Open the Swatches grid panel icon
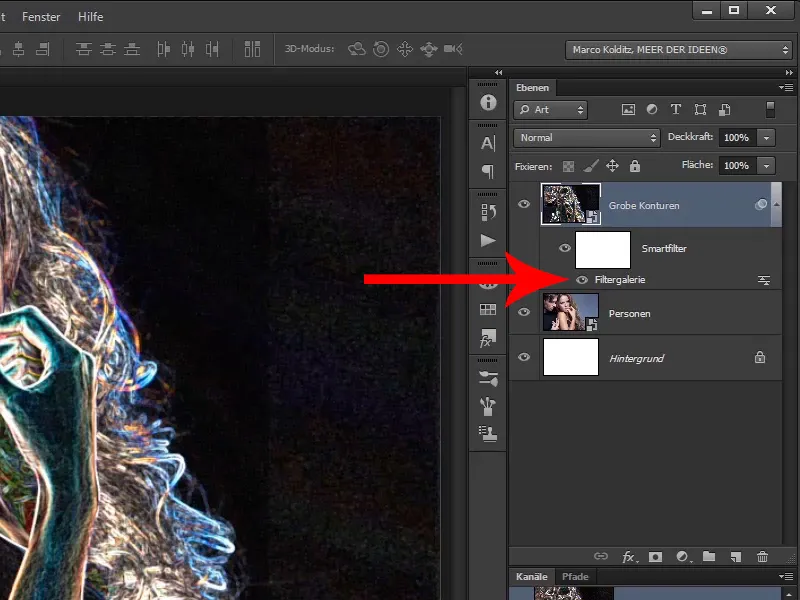 pos(488,309)
